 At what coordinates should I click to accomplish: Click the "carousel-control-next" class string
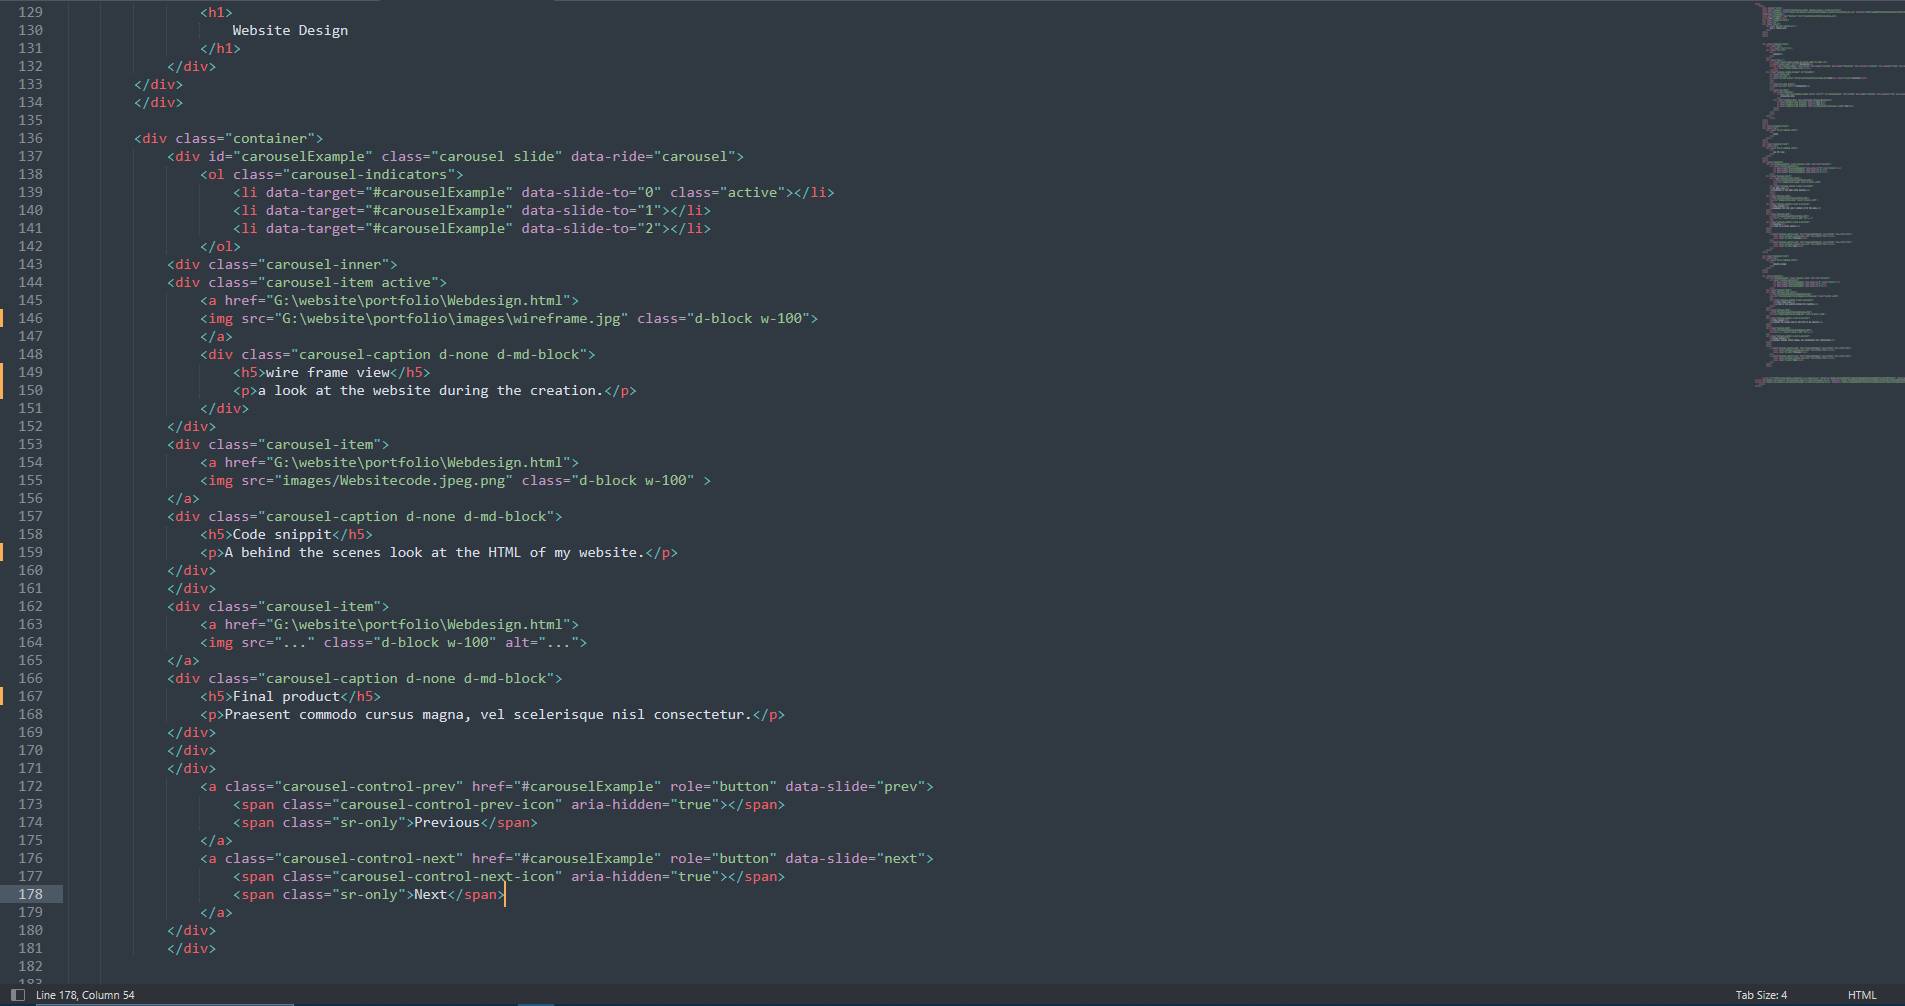point(372,858)
